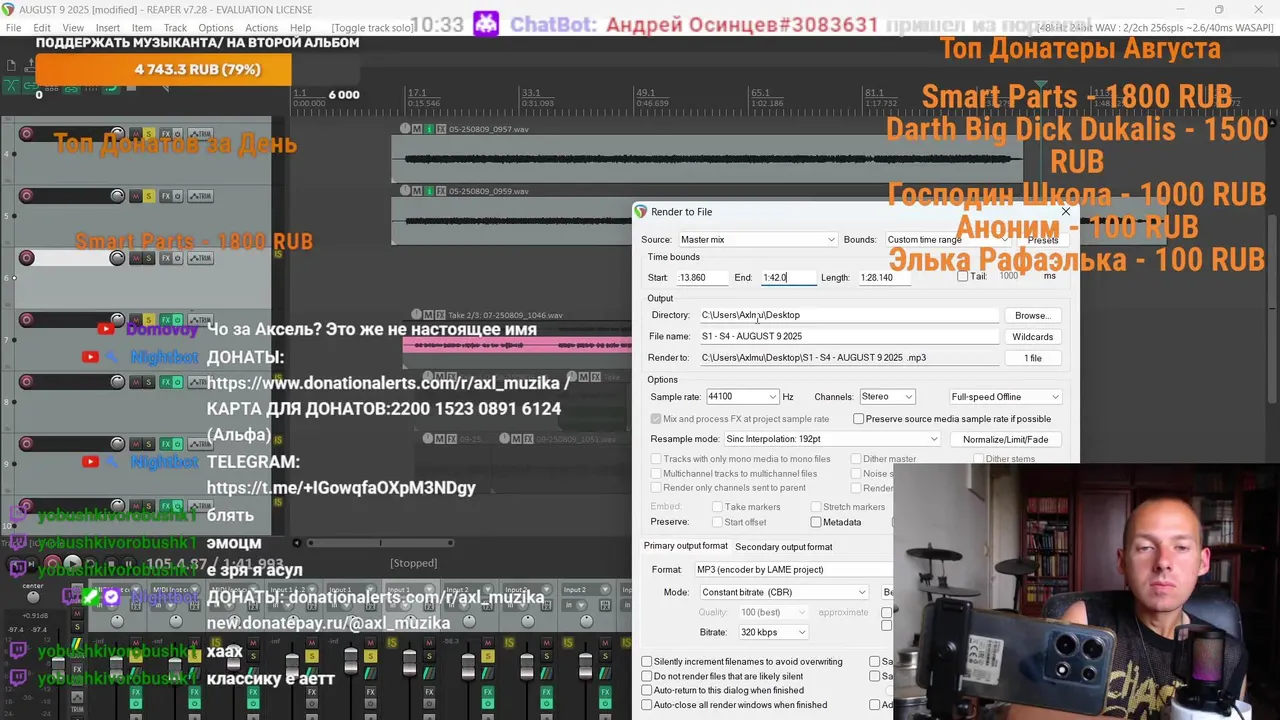The width and height of the screenshot is (1280, 720).
Task: Open the Full-speed Offline dropdown
Action: tap(1005, 397)
